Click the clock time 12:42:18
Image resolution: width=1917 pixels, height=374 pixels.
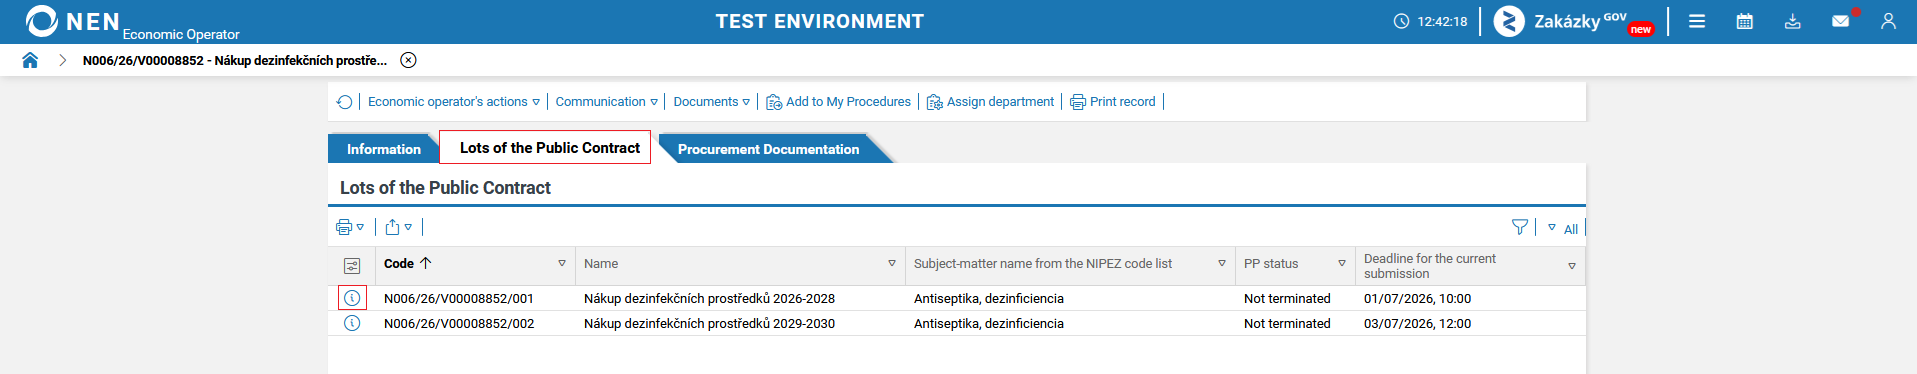pyautogui.click(x=1442, y=21)
